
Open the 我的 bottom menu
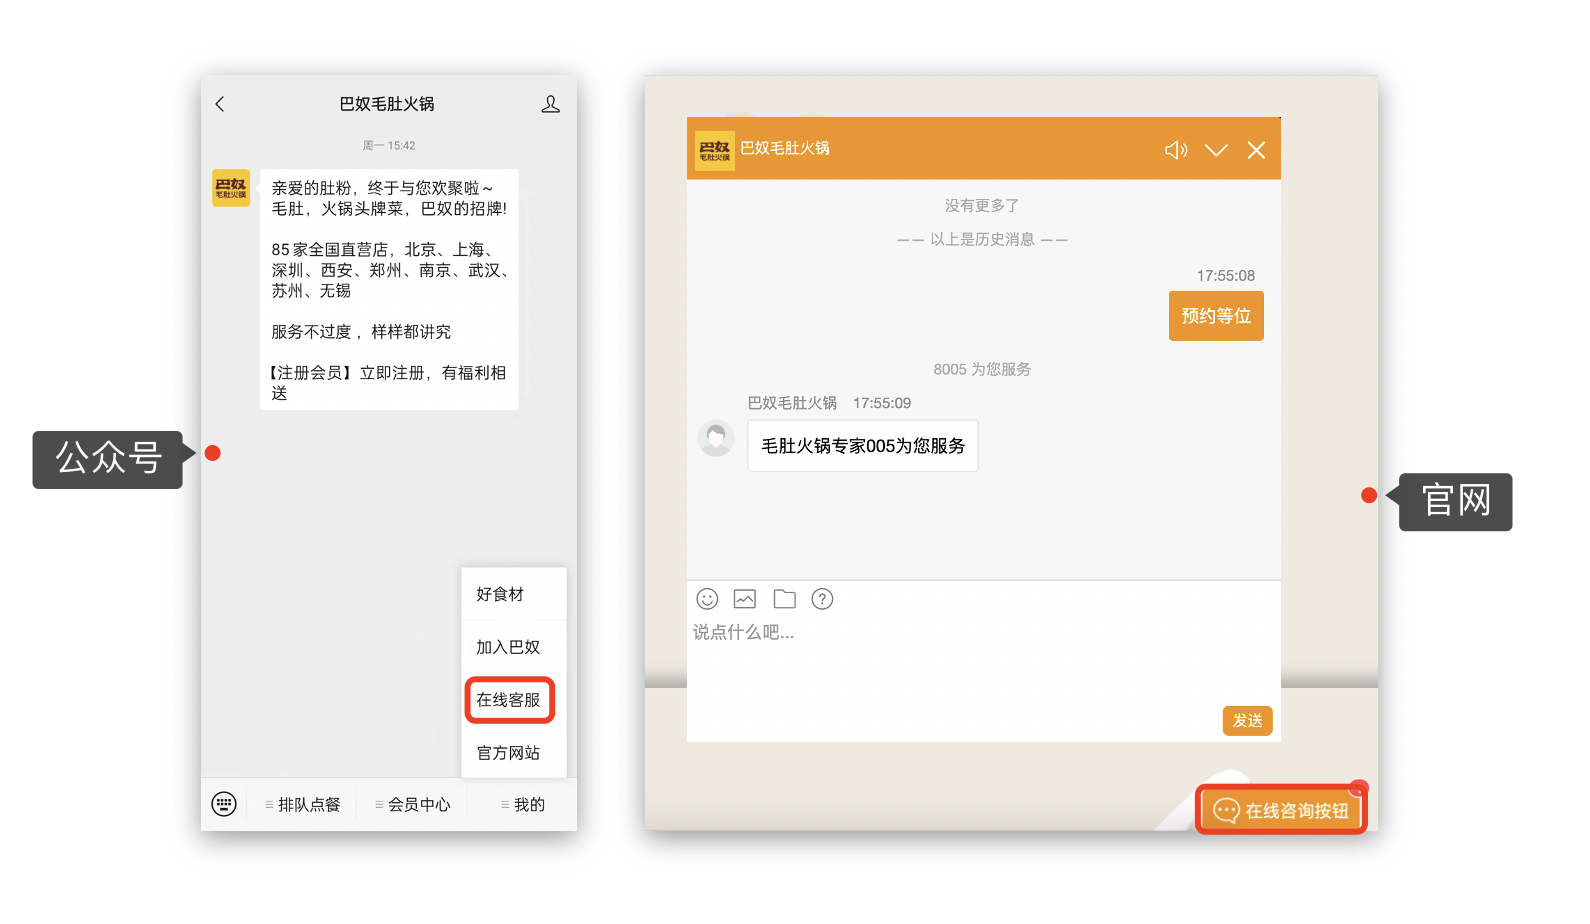click(522, 805)
